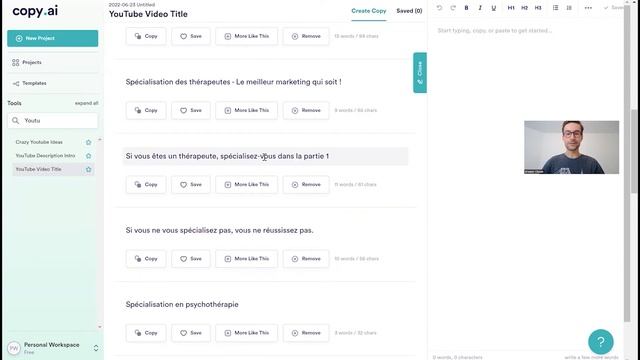Apply H2 heading style
The width and height of the screenshot is (640, 360).
coord(524,8)
